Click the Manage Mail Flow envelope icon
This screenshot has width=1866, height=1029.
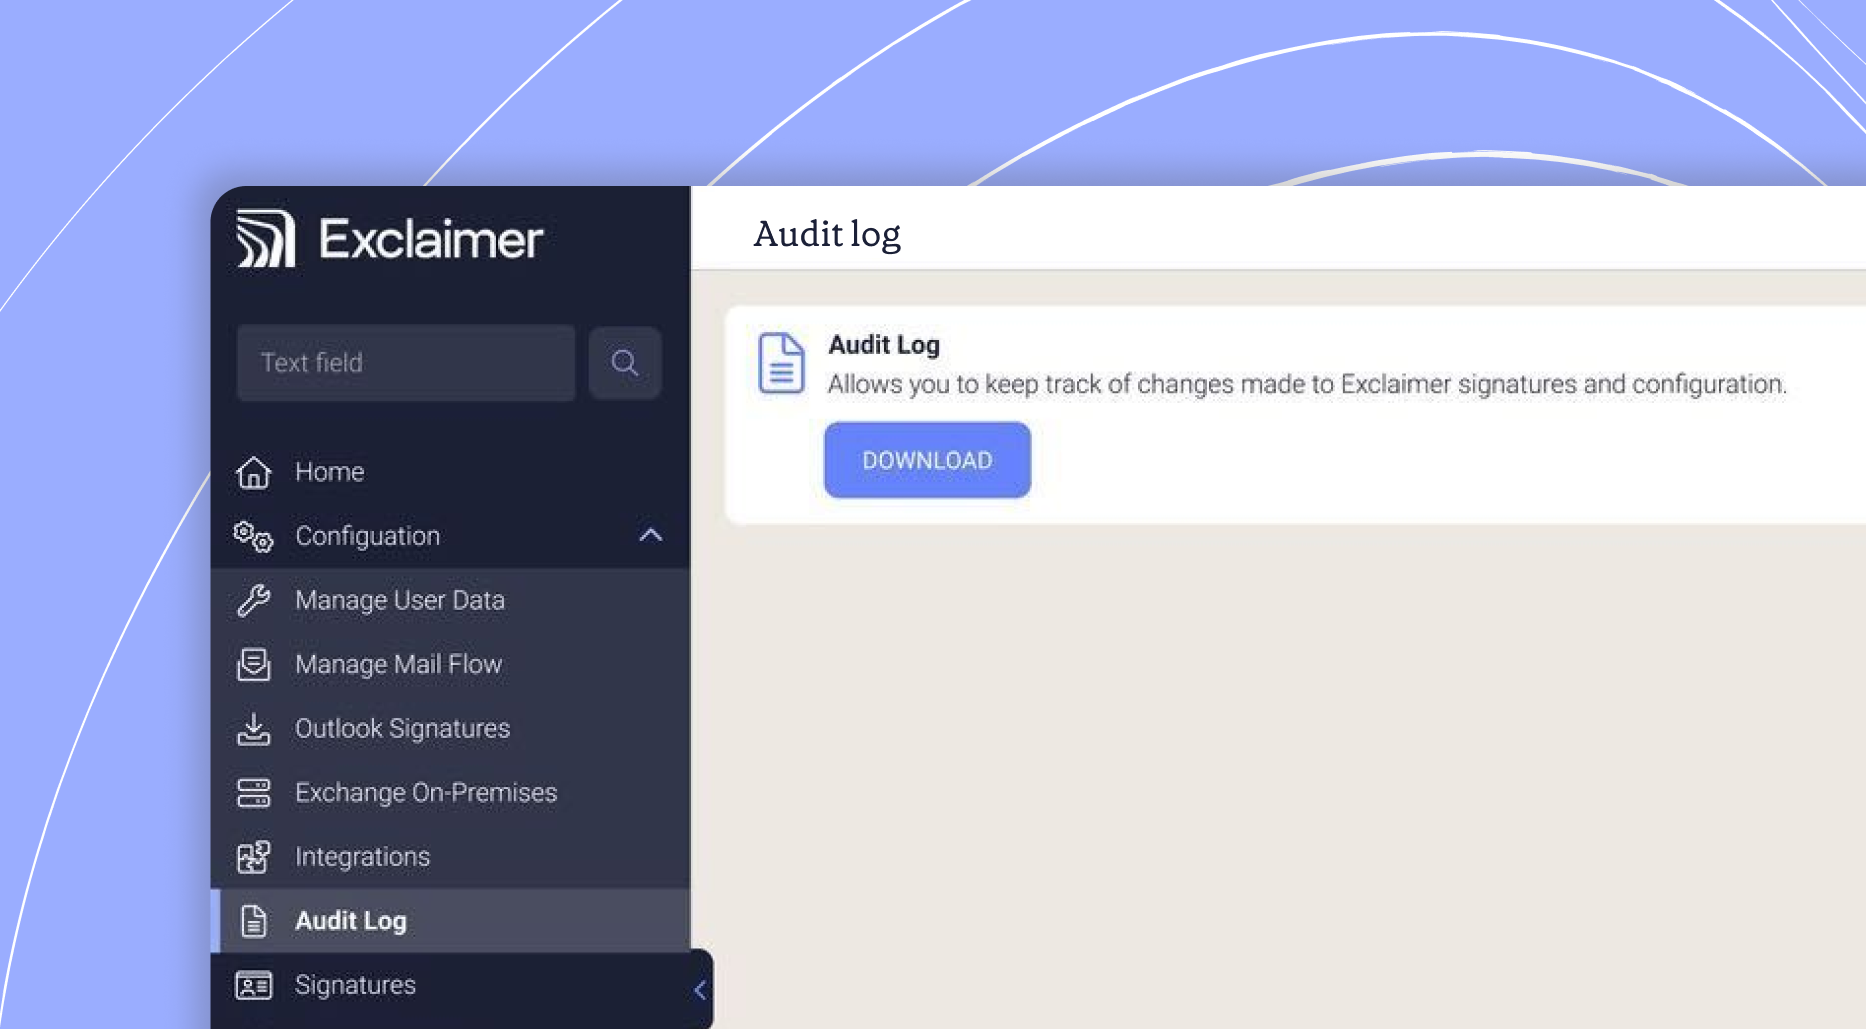pyautogui.click(x=253, y=665)
